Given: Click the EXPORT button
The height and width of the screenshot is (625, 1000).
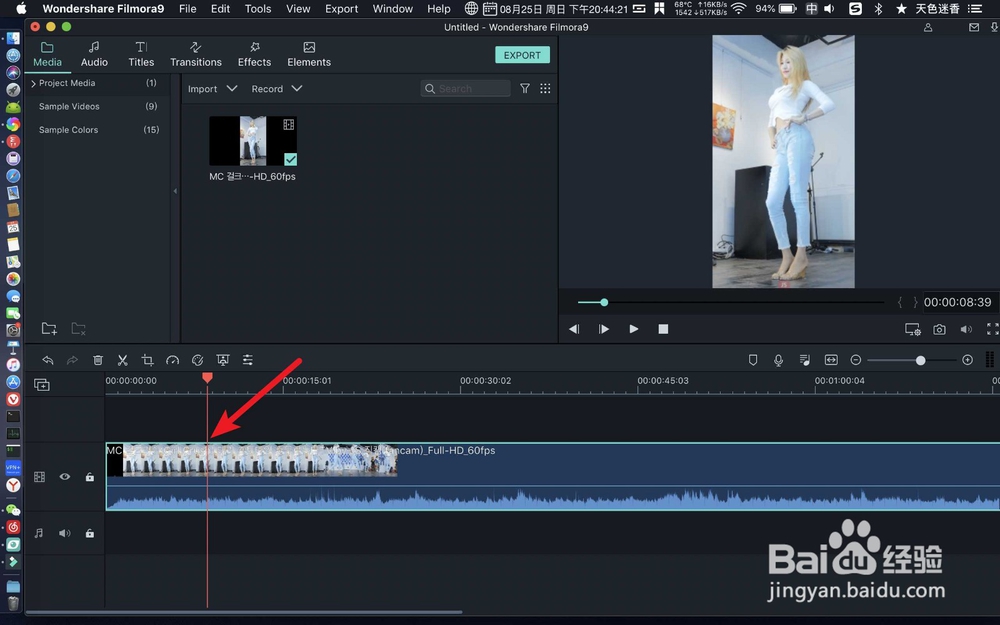Looking at the screenshot, I should pyautogui.click(x=522, y=55).
